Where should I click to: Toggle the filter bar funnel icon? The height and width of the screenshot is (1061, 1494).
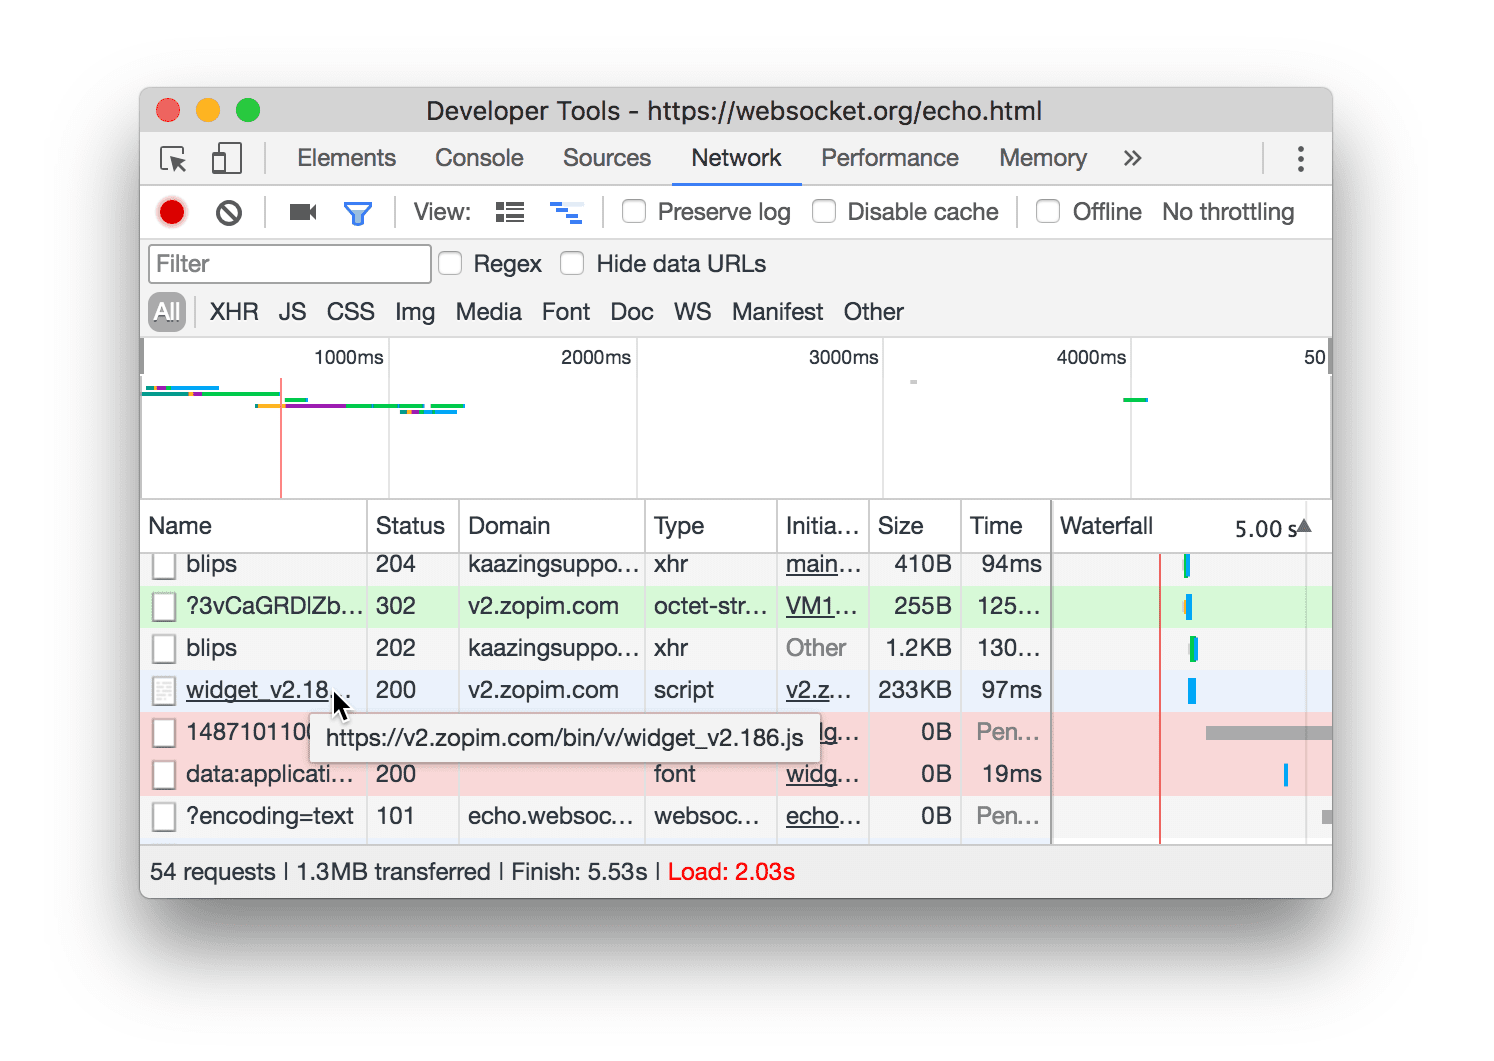358,211
